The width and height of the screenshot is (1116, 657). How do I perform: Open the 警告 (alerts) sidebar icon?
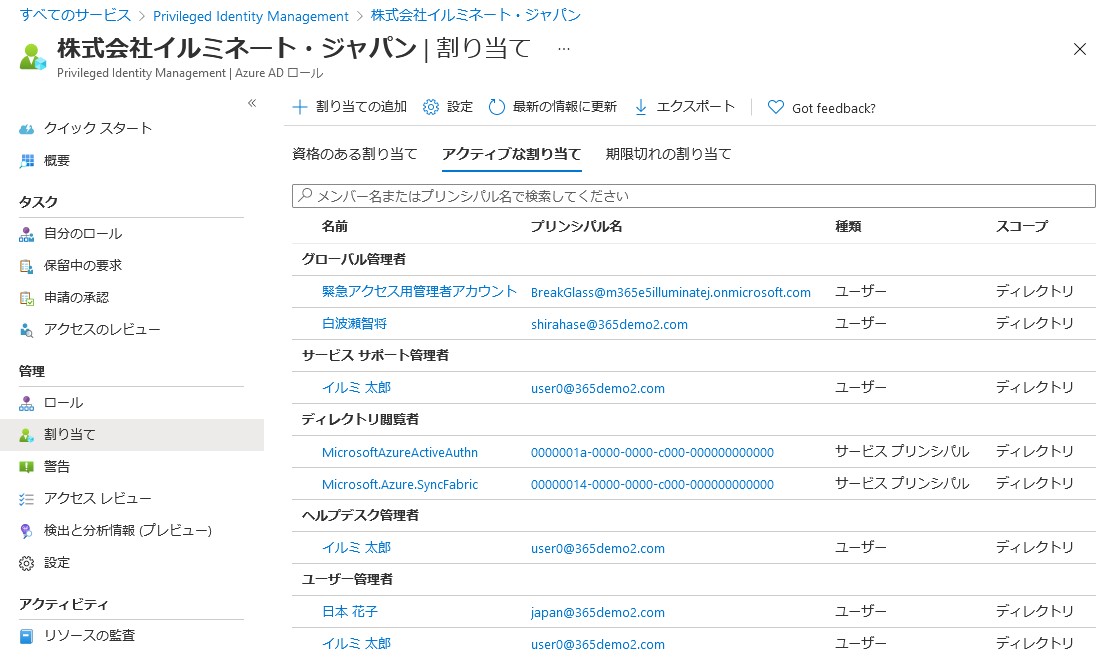26,466
